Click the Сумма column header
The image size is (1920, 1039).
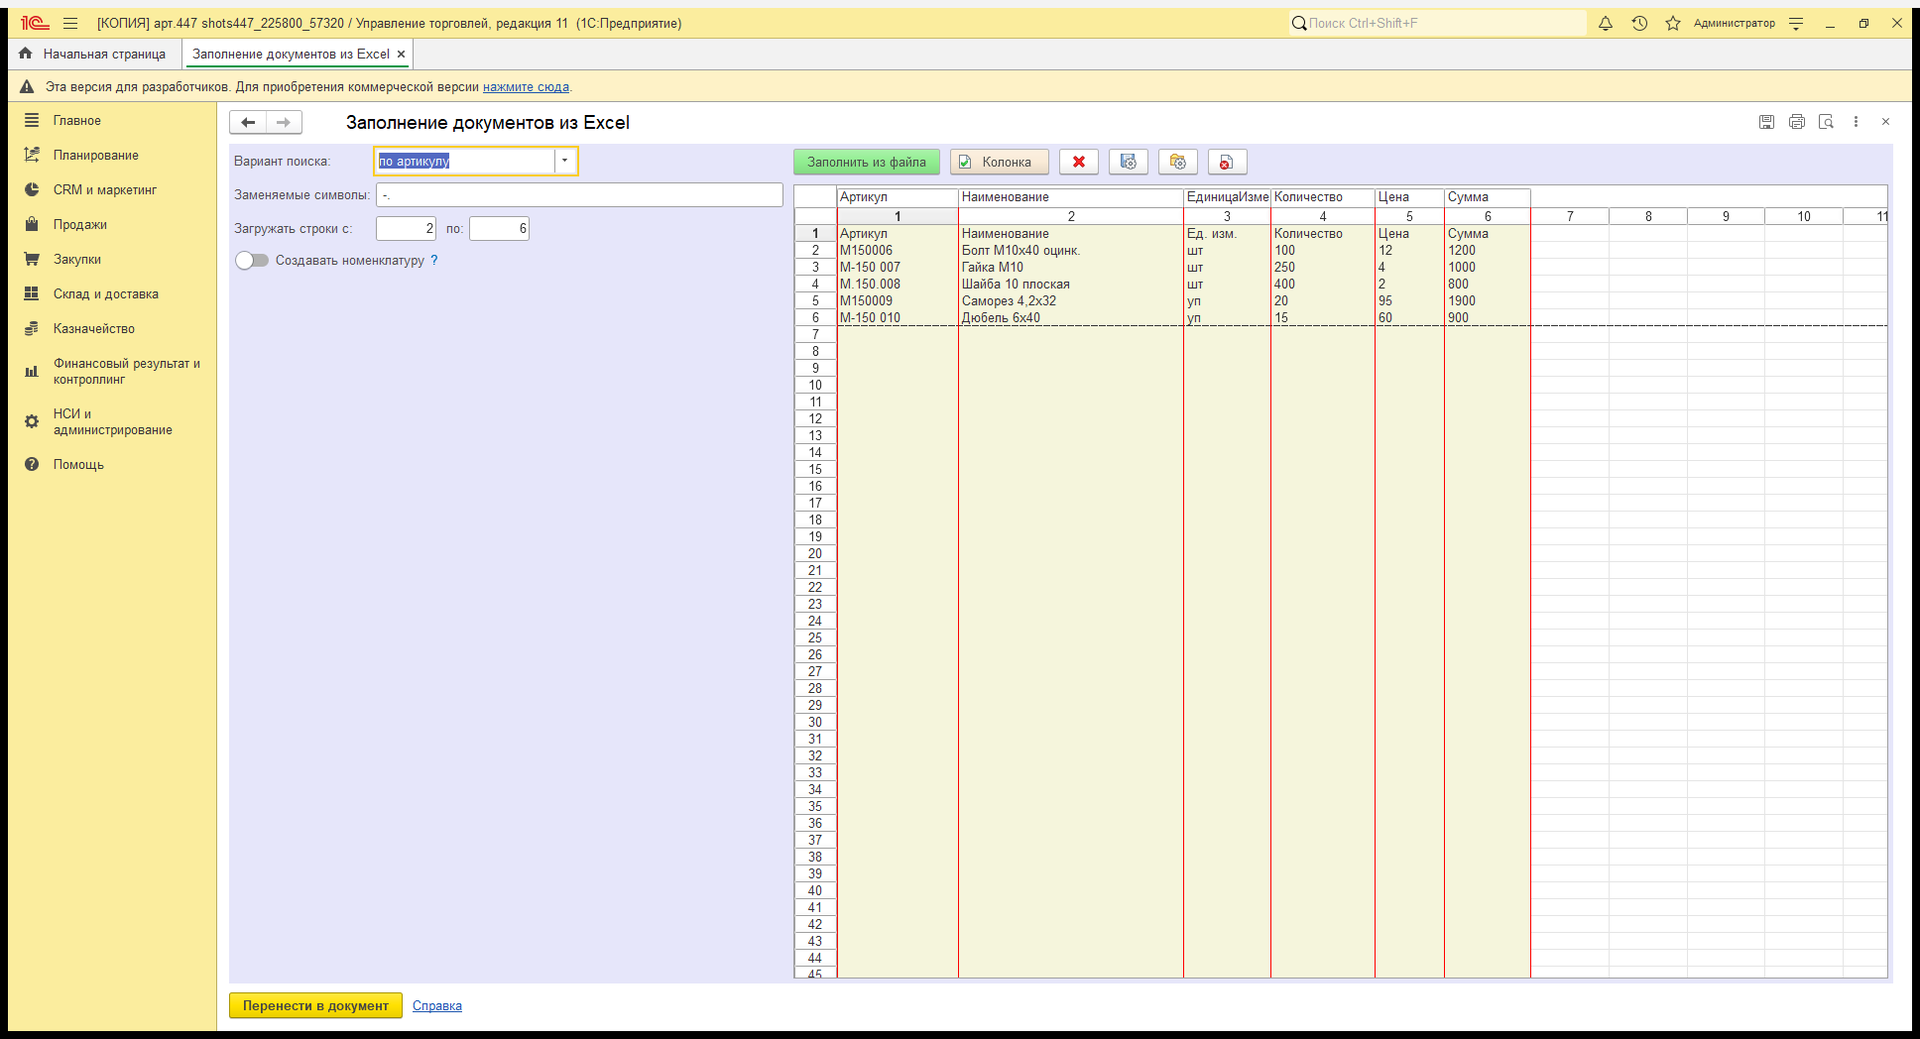[x=1487, y=197]
